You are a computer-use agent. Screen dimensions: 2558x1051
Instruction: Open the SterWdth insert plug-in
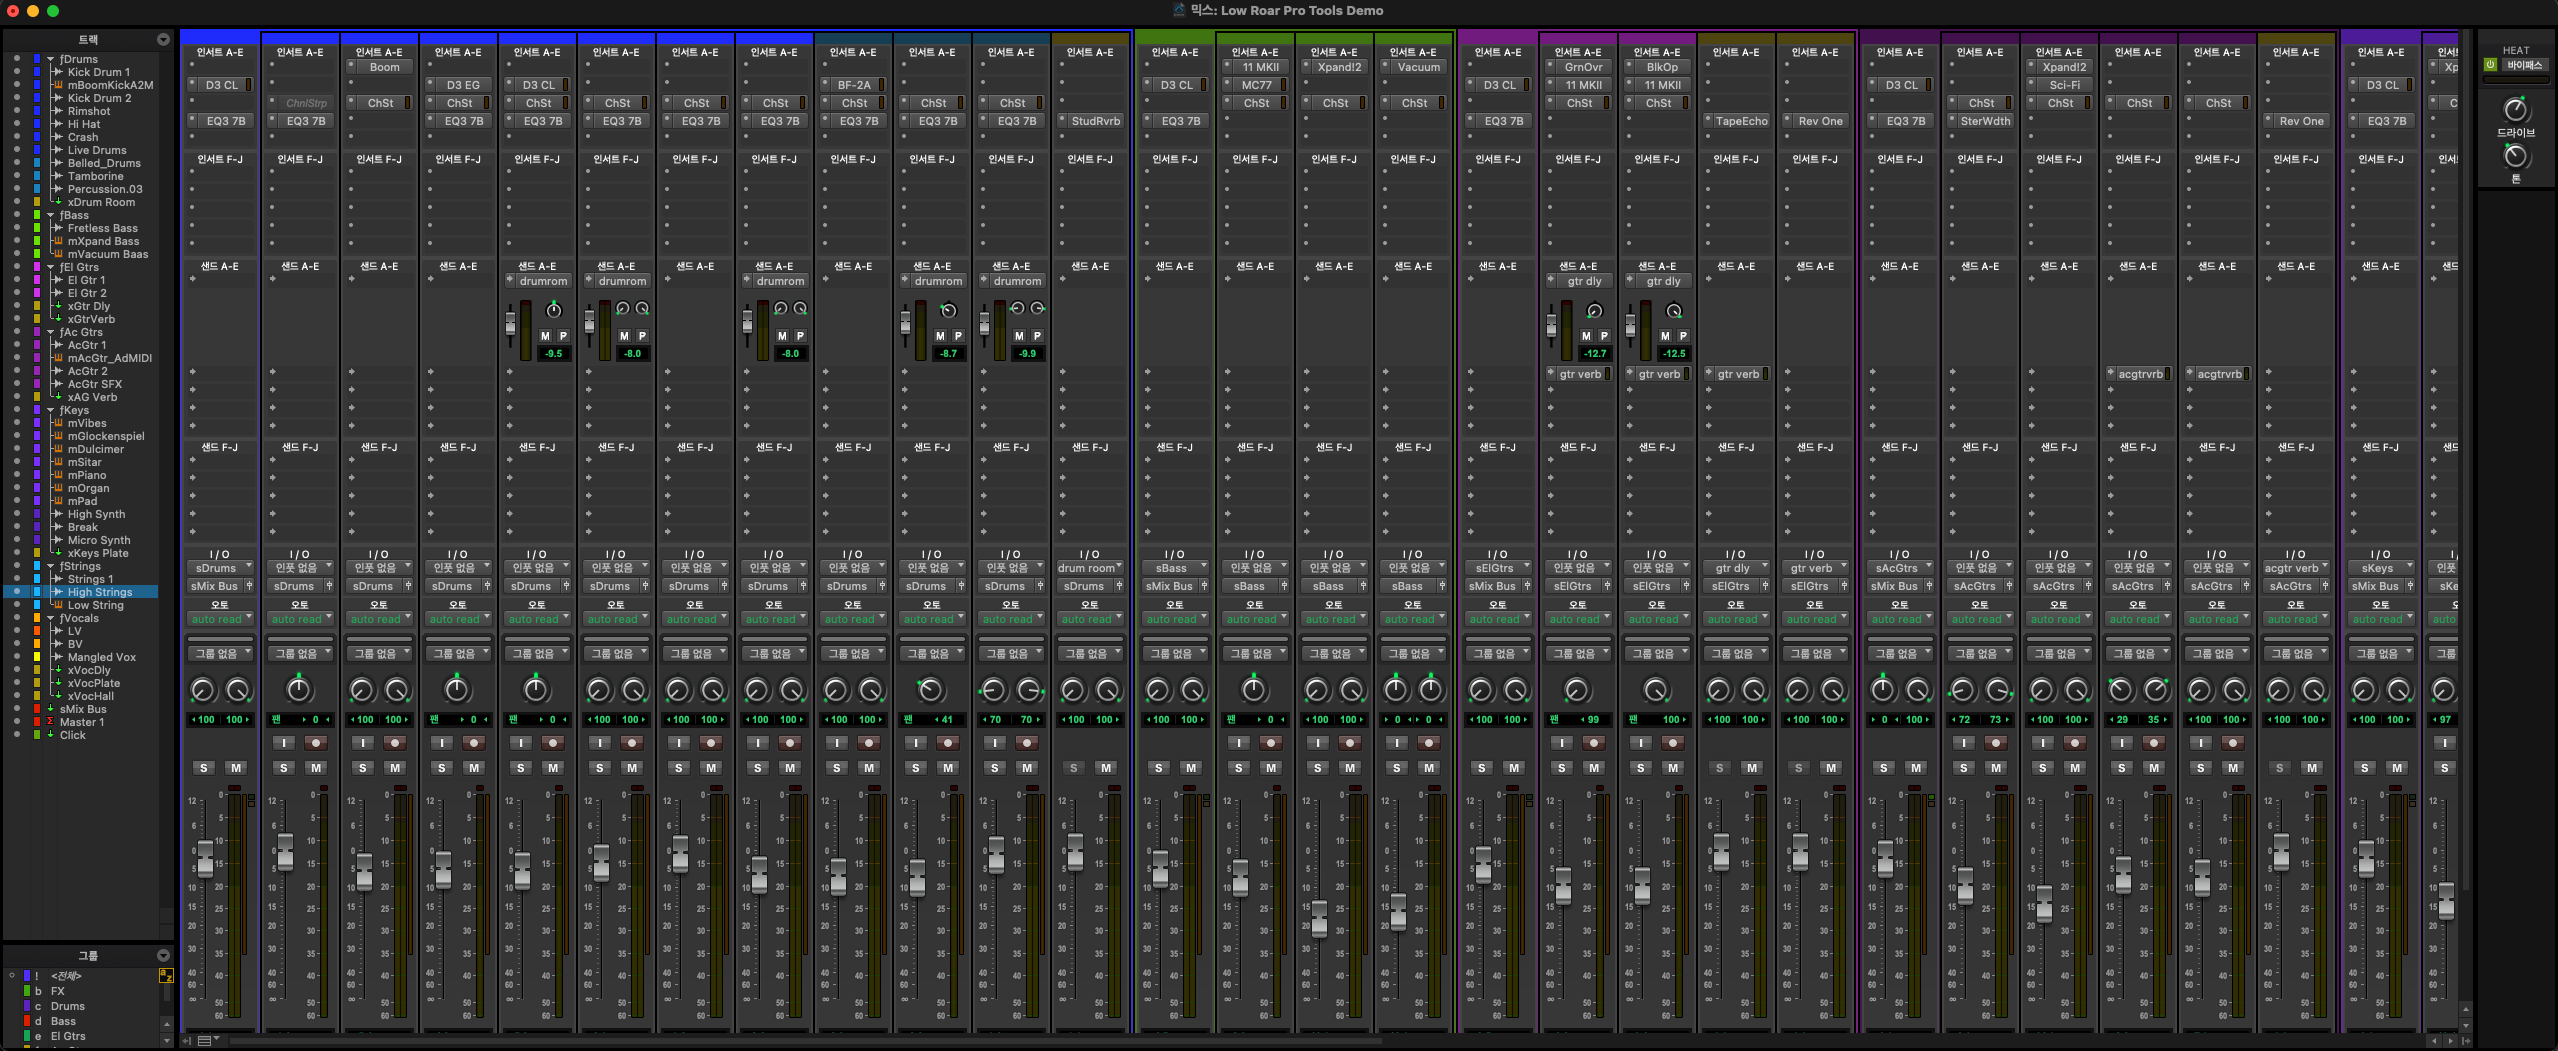(x=1984, y=121)
